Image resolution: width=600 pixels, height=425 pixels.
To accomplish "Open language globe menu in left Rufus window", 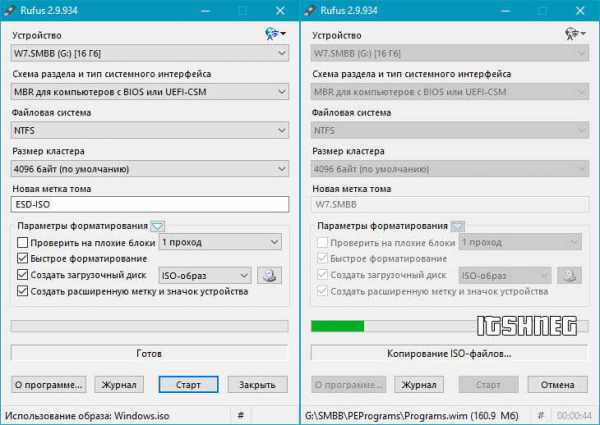I will coord(275,34).
